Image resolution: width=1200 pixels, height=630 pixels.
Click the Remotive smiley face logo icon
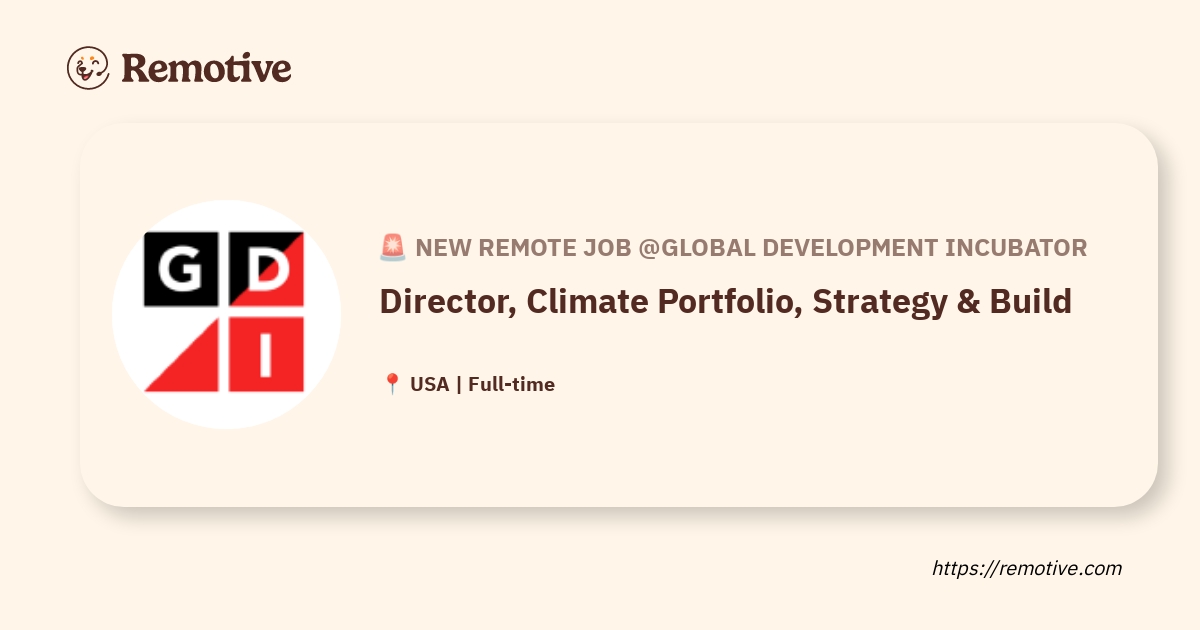87,69
